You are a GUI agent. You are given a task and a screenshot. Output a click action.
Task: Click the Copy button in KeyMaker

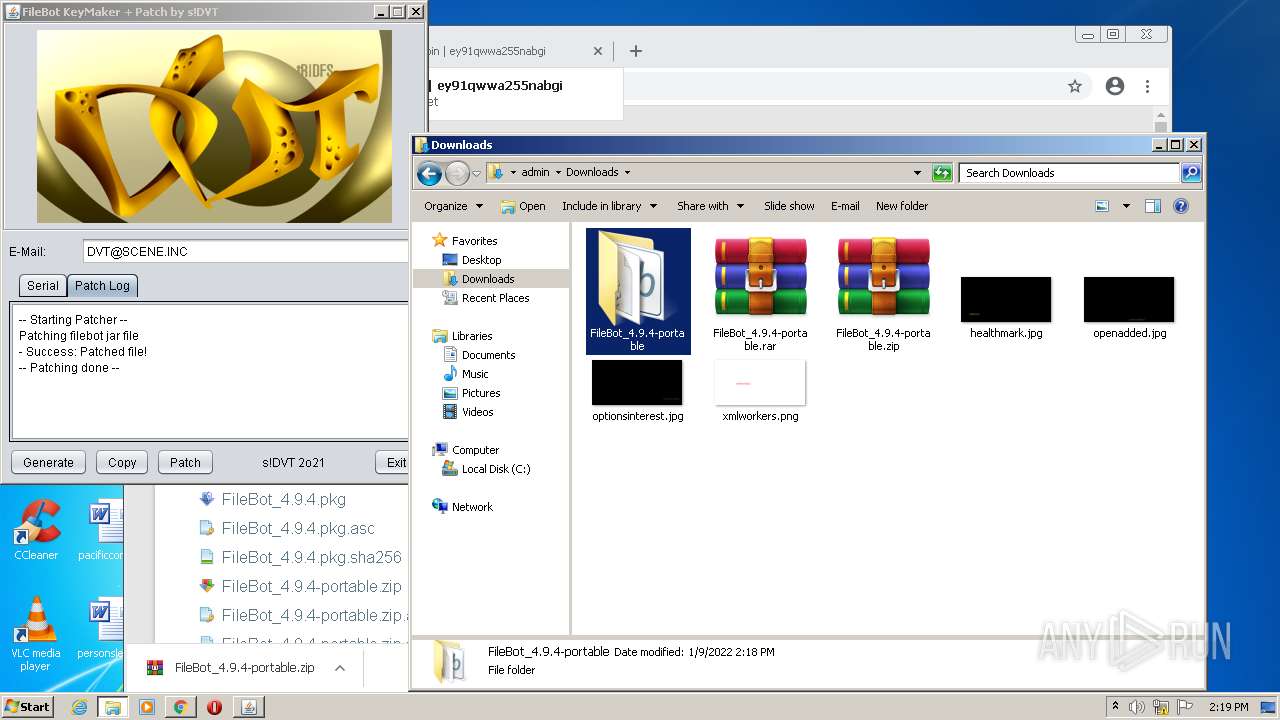tap(122, 462)
